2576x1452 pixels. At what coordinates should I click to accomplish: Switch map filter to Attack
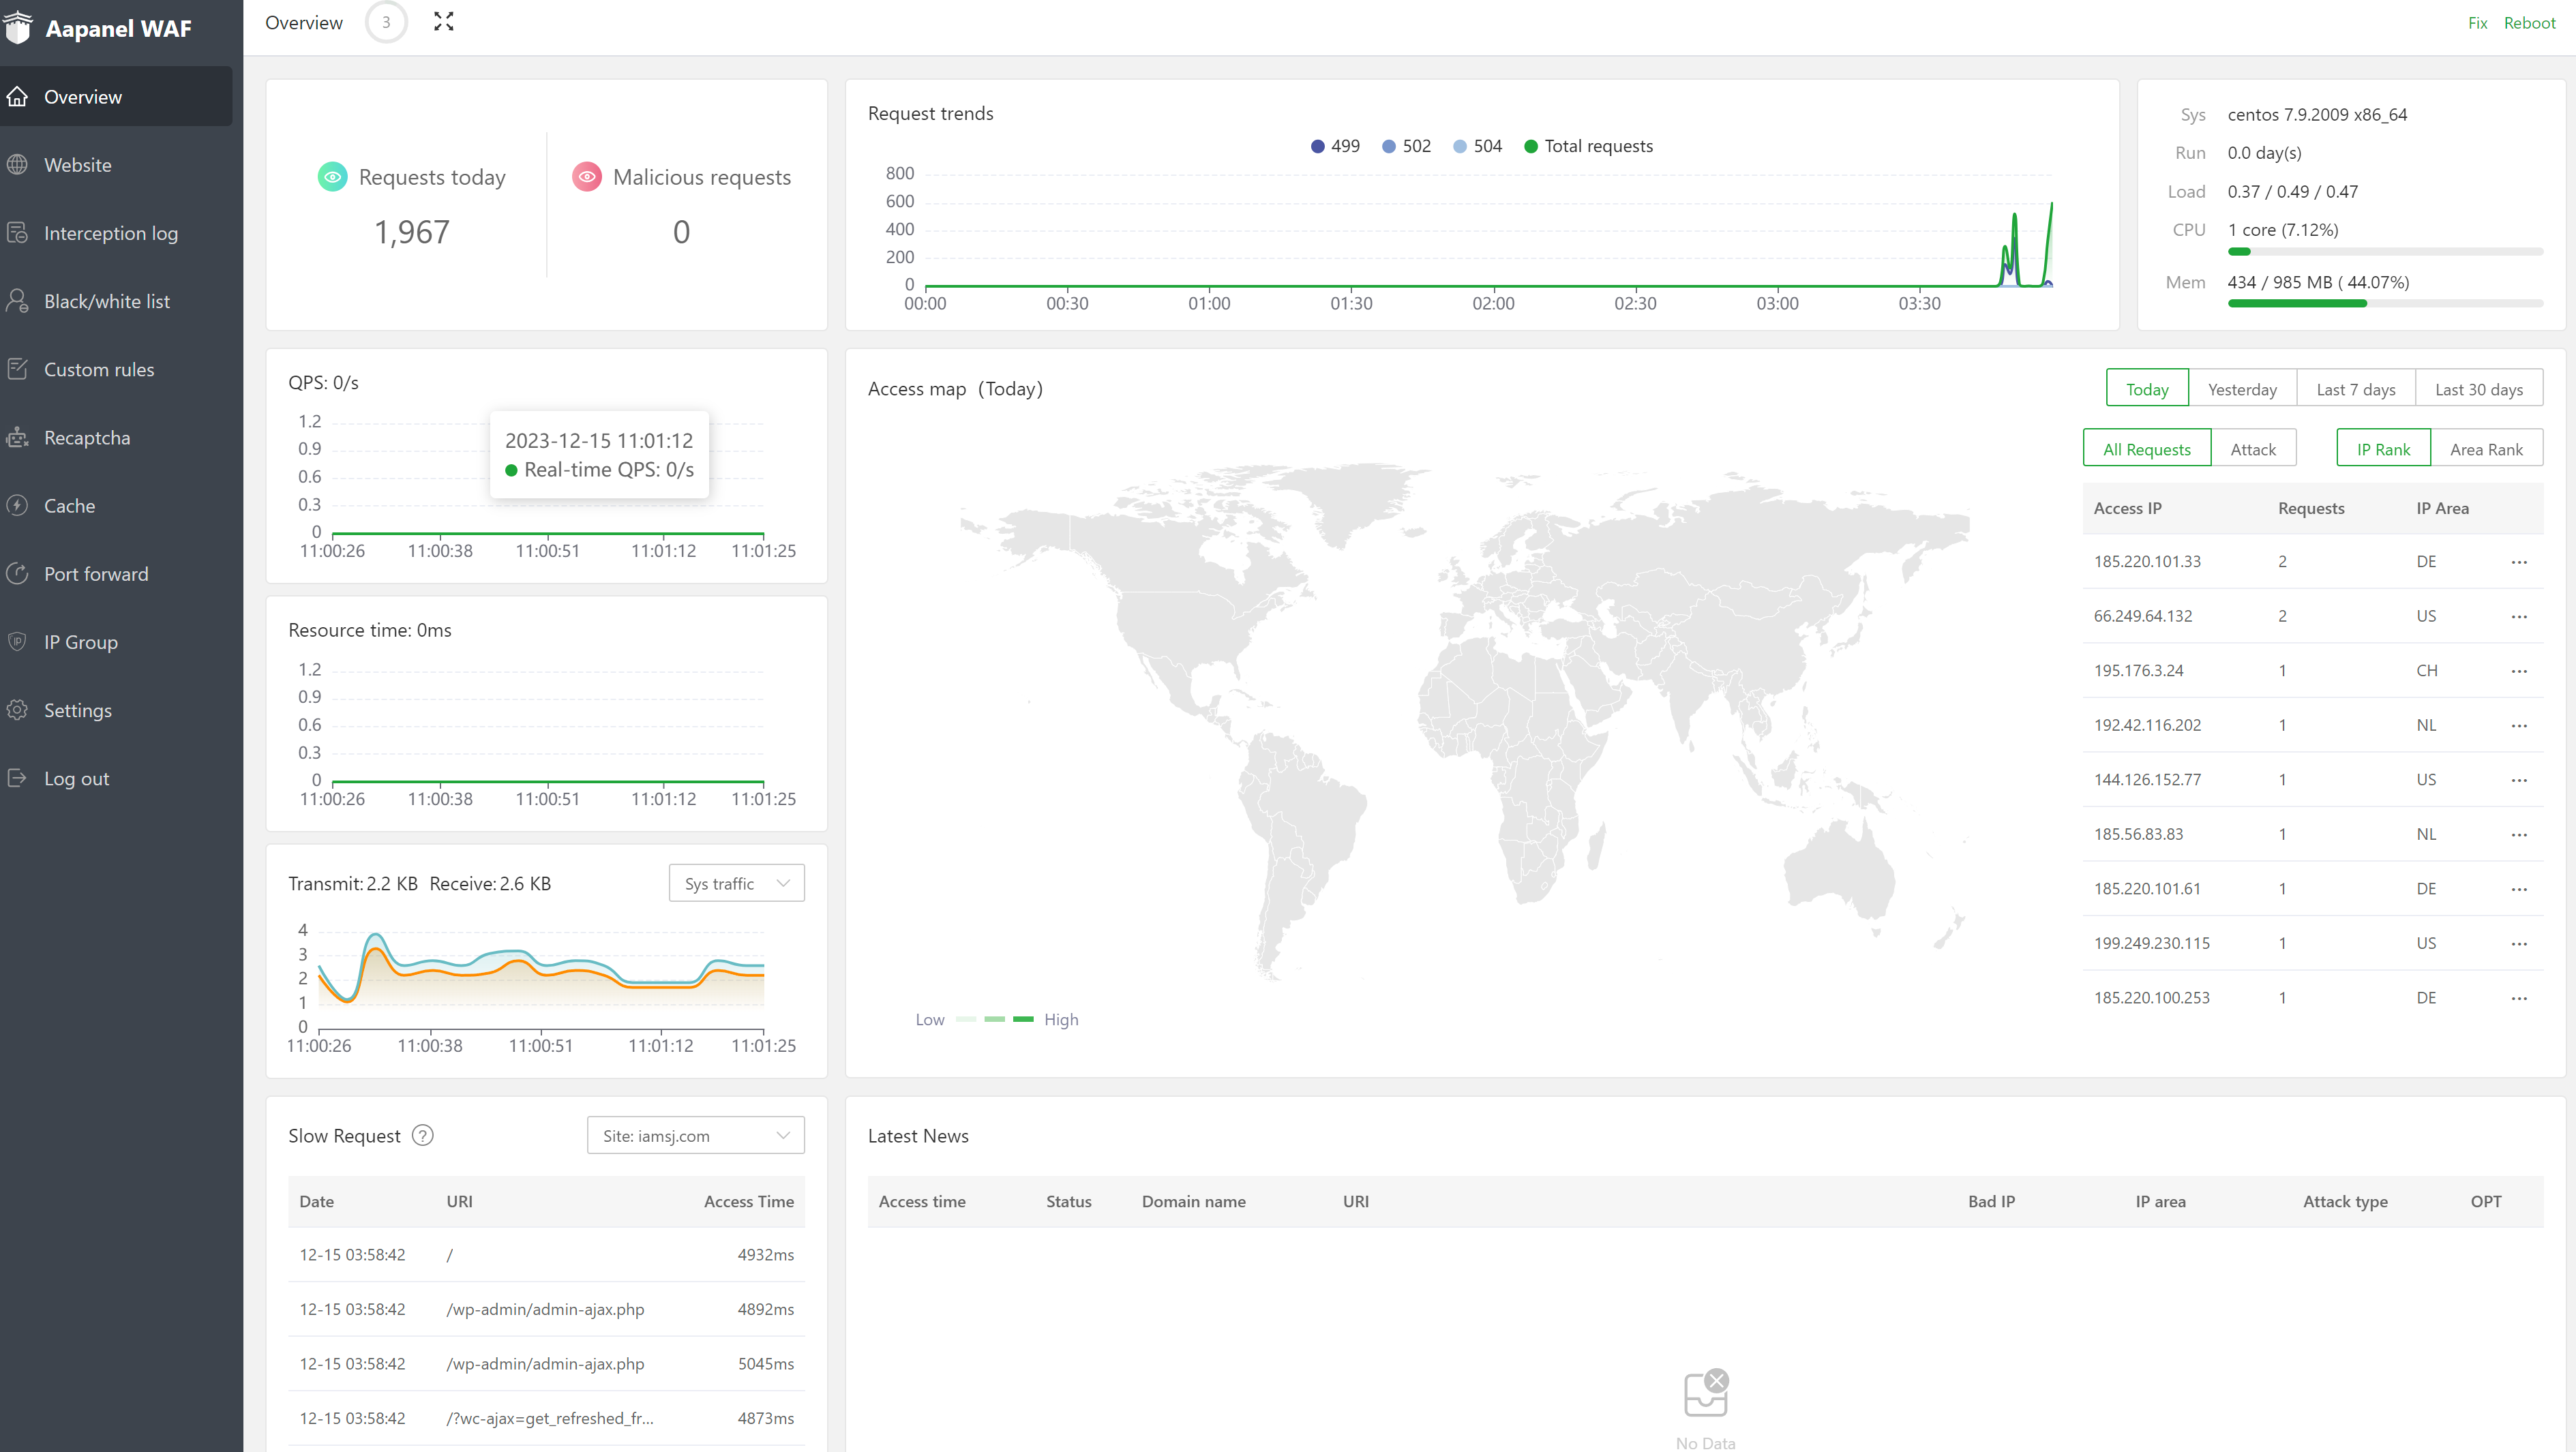pos(2253,449)
